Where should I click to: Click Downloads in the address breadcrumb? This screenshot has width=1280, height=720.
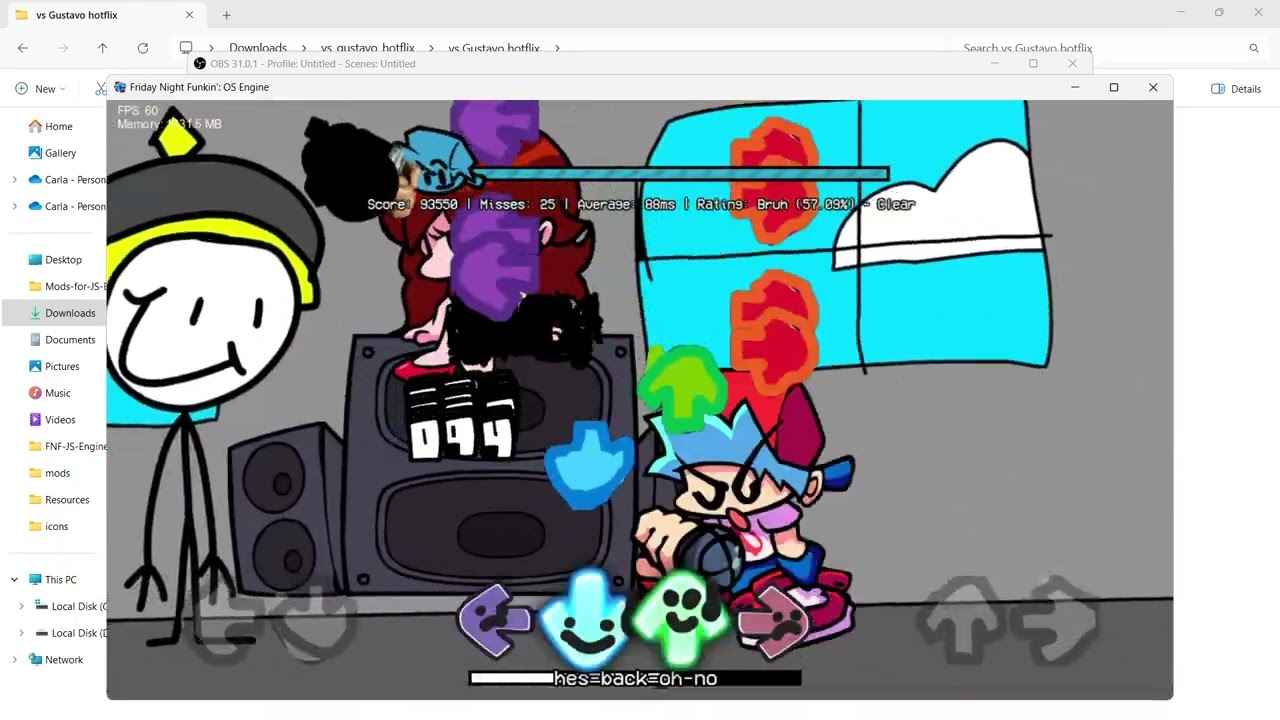(258, 48)
